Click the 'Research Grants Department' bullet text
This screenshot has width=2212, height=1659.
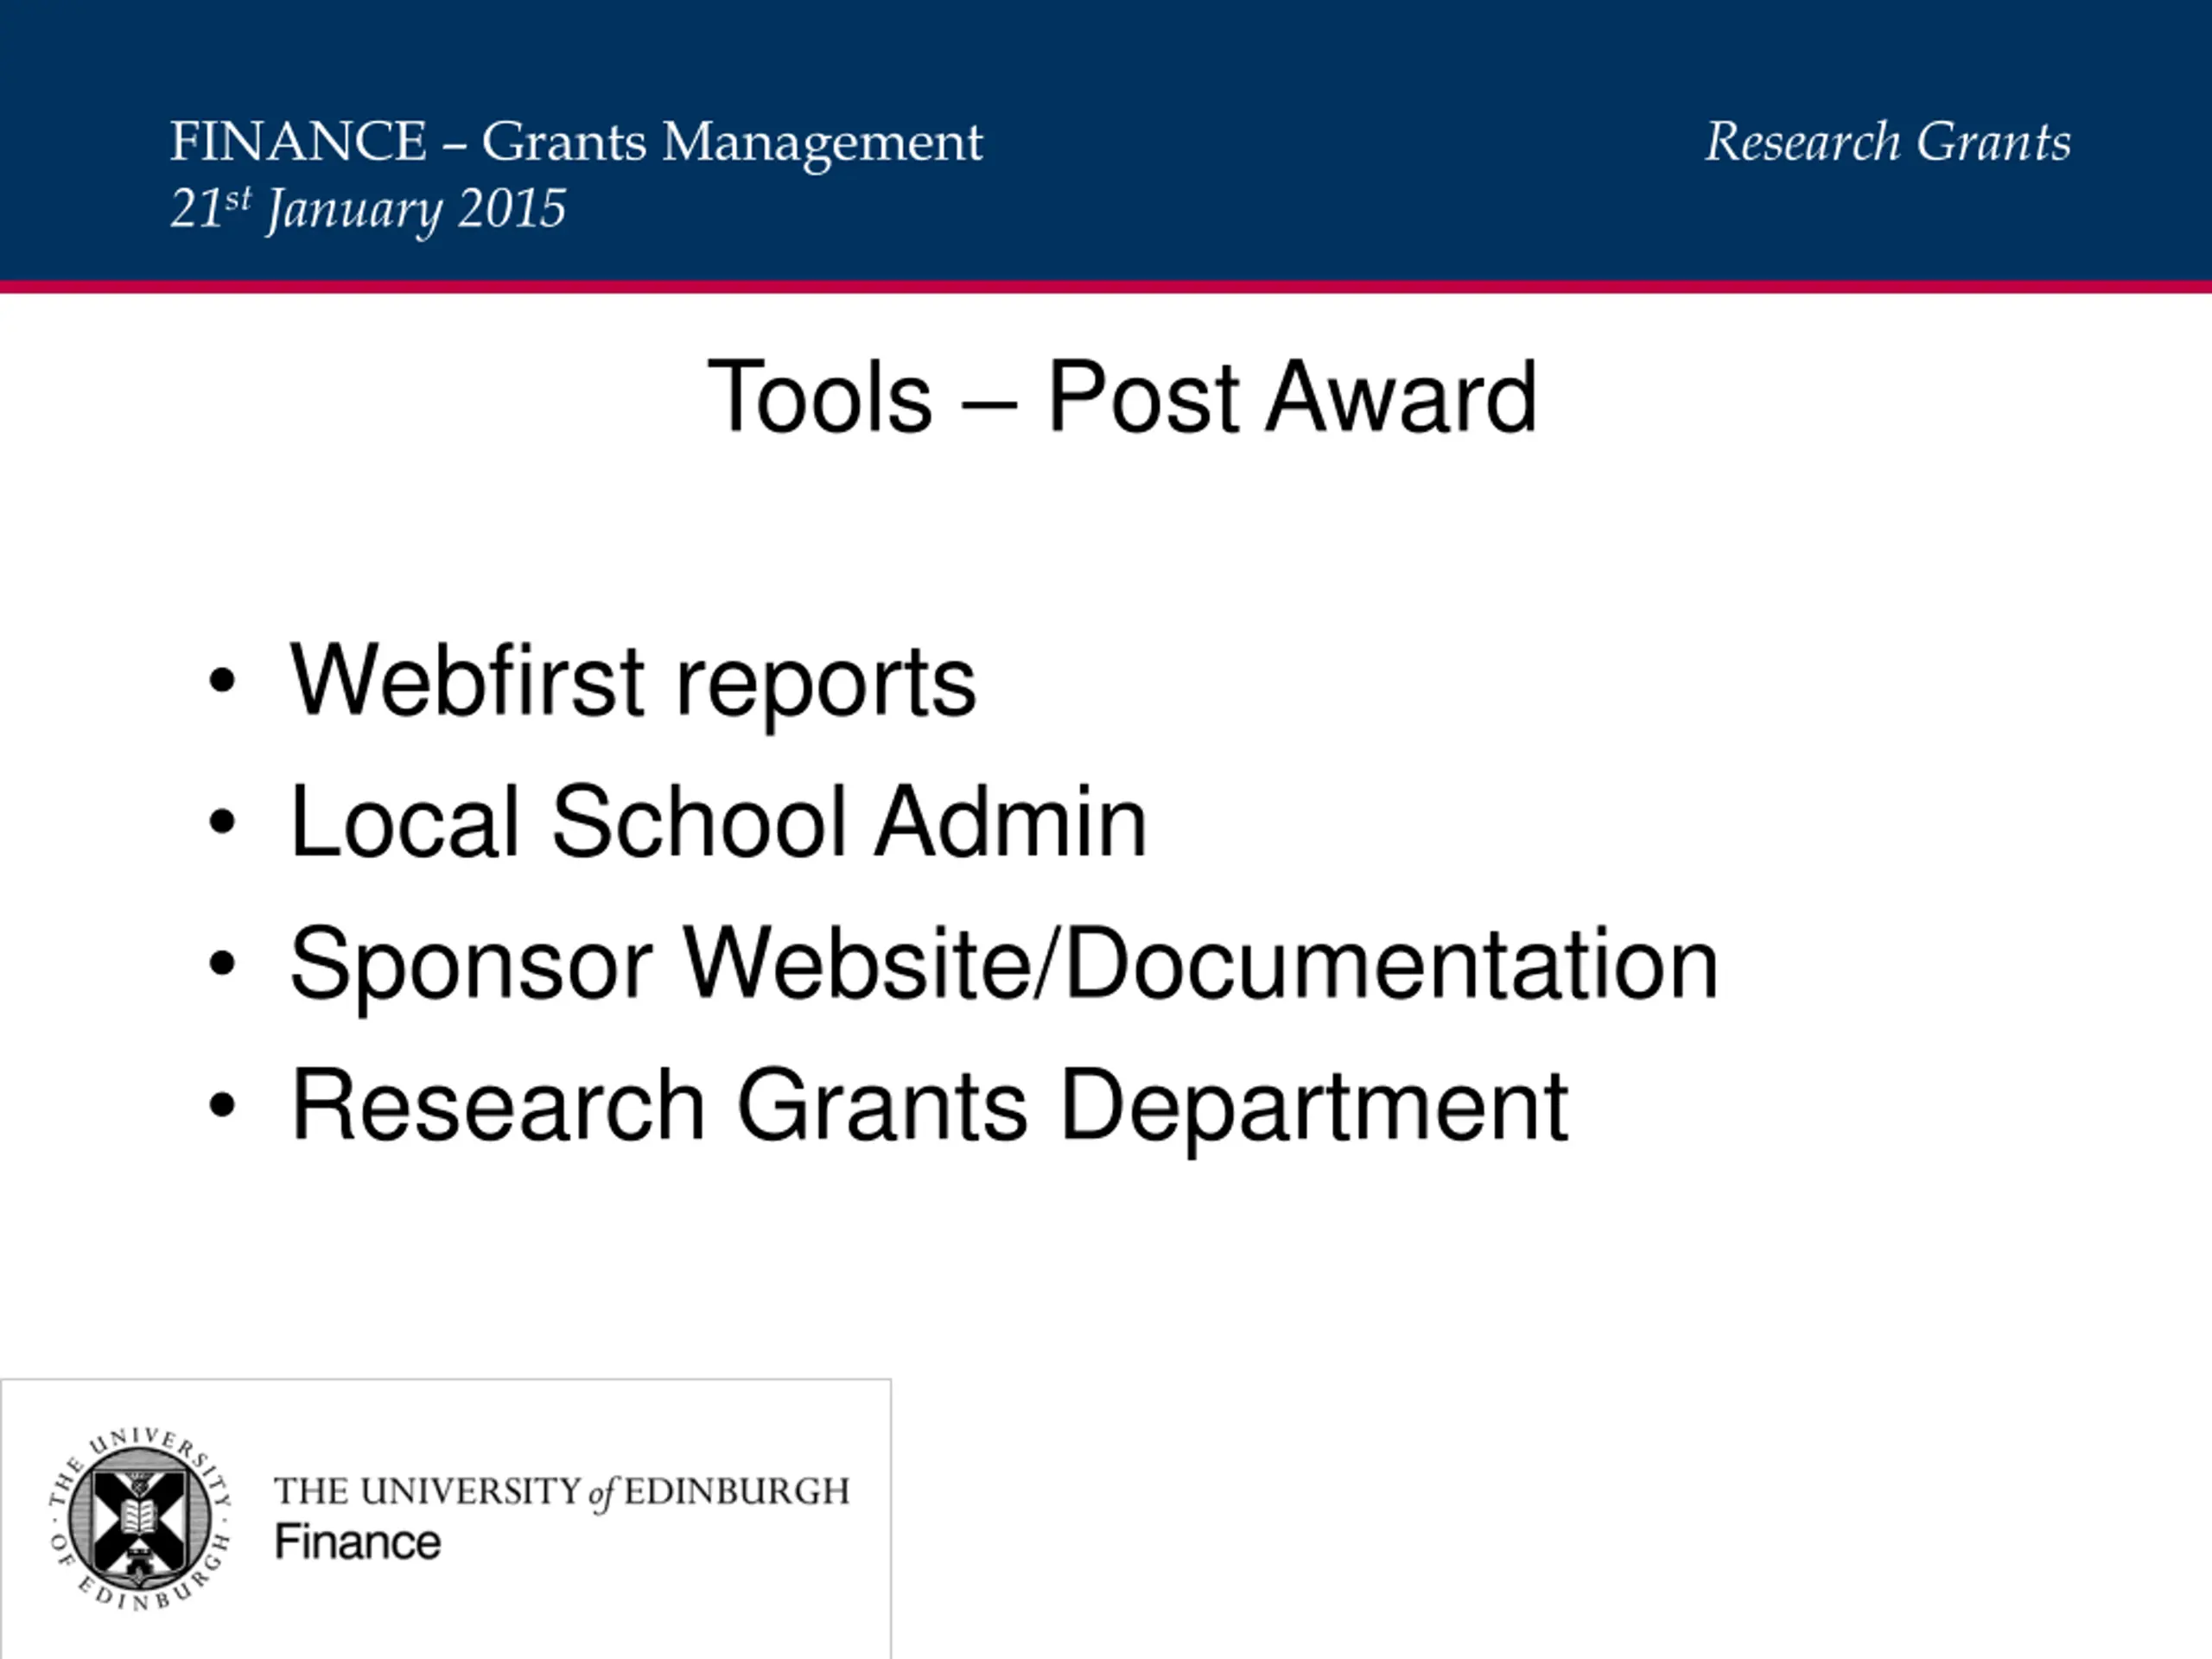(x=929, y=1106)
